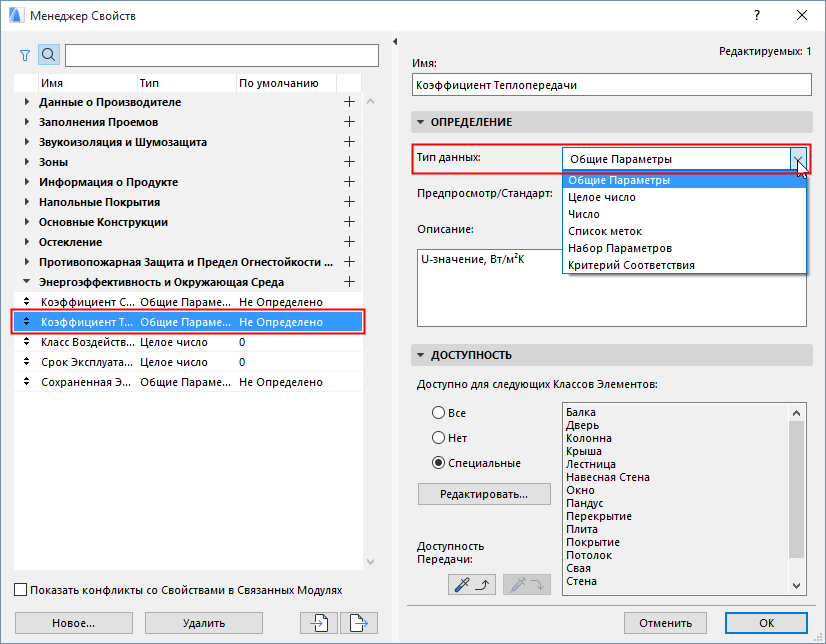The width and height of the screenshot is (826, 644).
Task: Click the Отменить button
Action: pos(665,623)
